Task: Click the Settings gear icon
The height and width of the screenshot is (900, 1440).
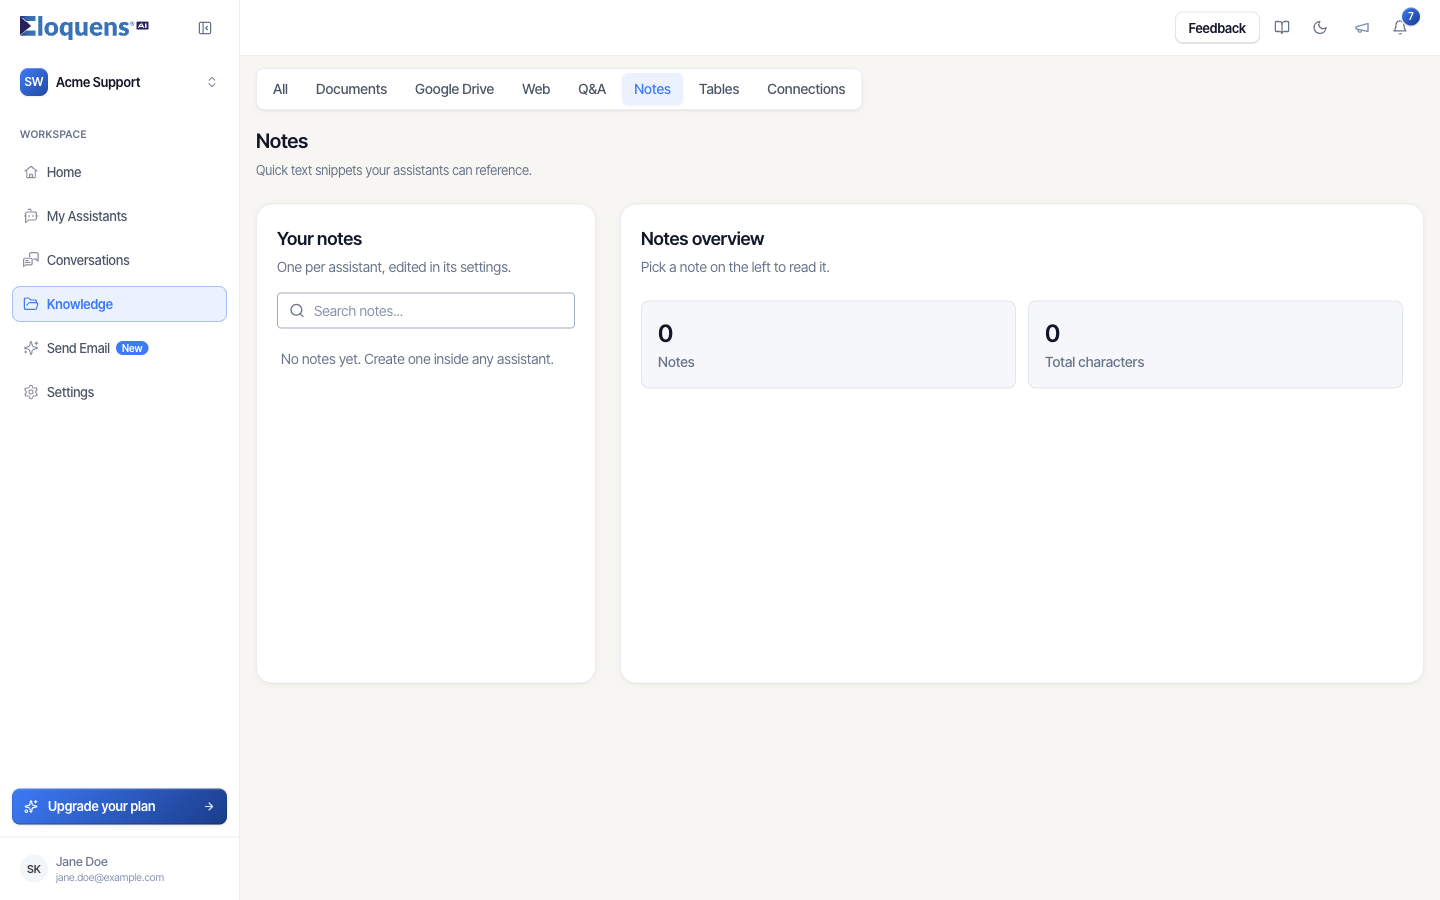Action: pos(31,392)
